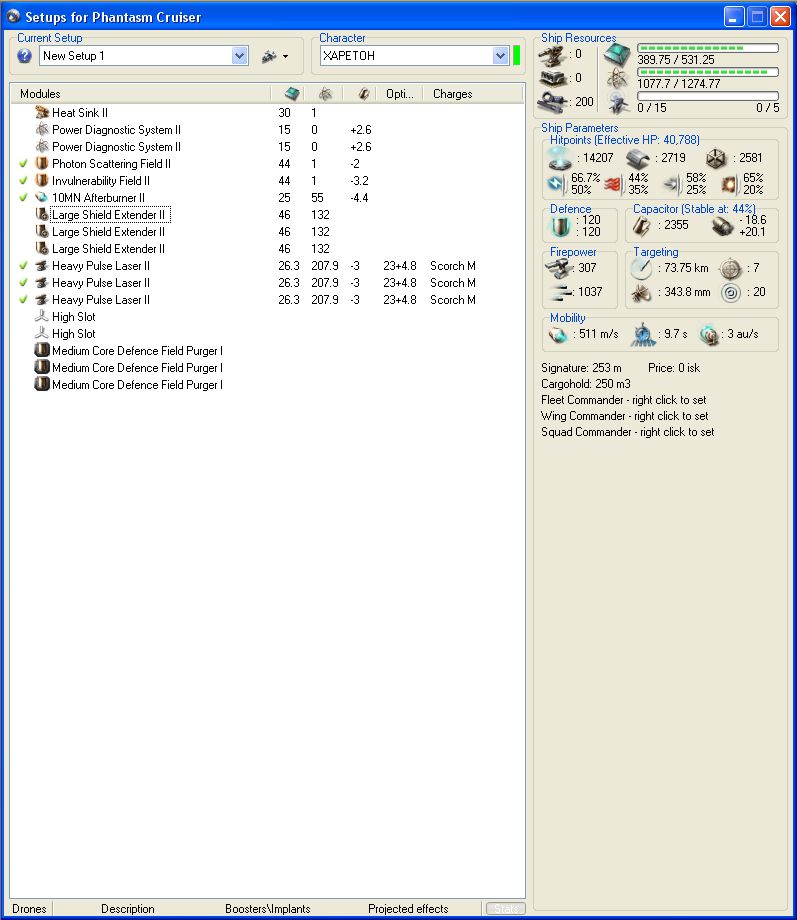Click the blue help question mark icon
The image size is (797, 920).
click(24, 56)
